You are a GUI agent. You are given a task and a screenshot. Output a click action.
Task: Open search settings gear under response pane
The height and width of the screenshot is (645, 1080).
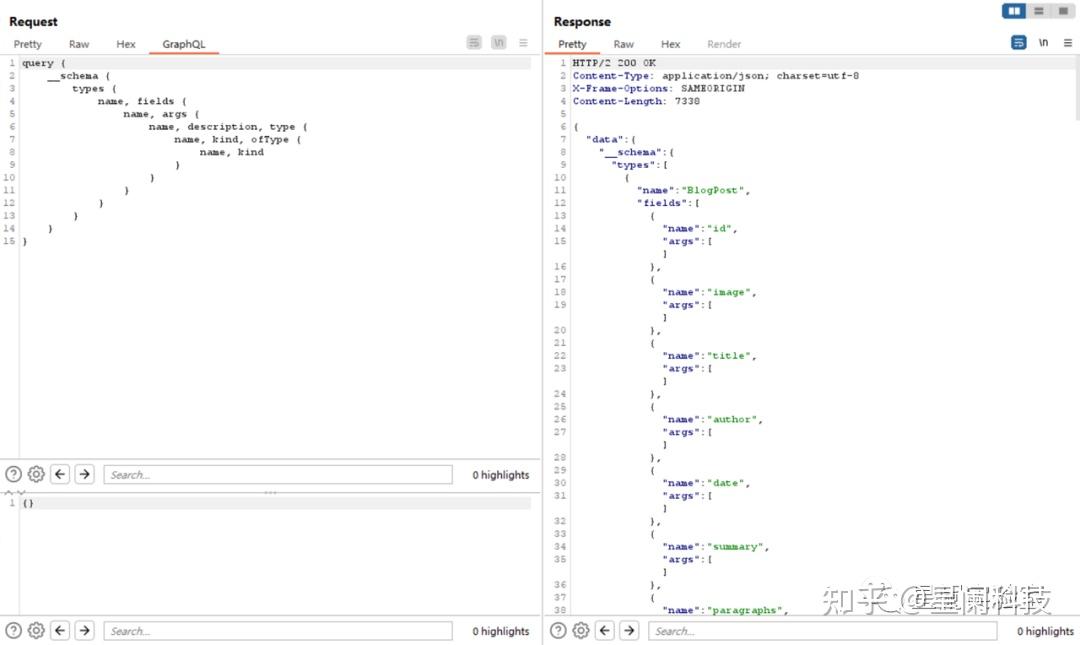(x=581, y=631)
